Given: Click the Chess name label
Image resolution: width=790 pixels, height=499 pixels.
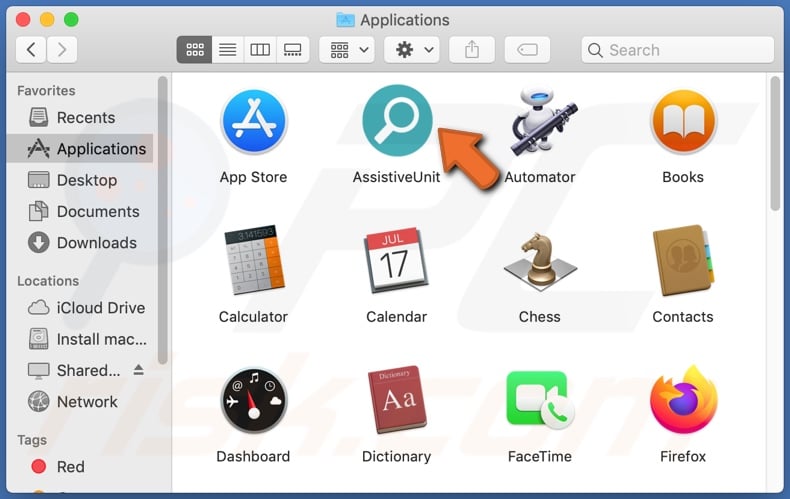Looking at the screenshot, I should pos(540,317).
